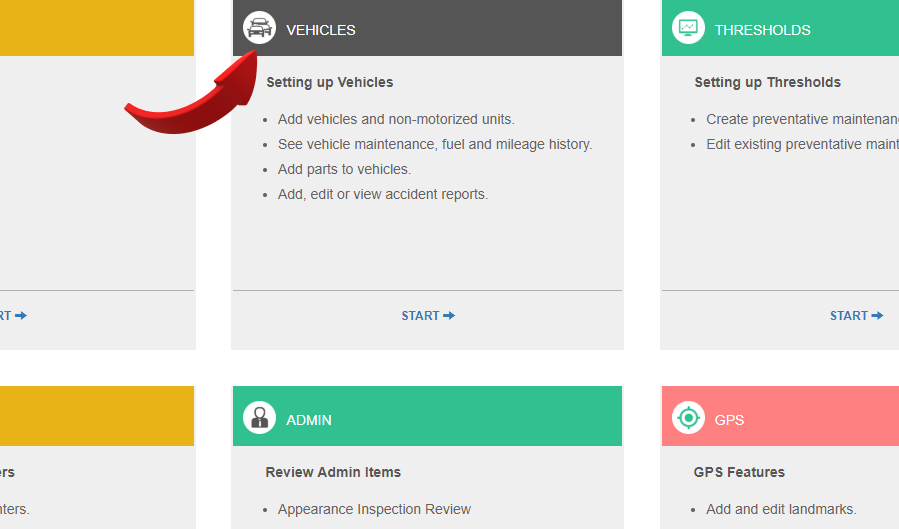Click 'Setting up Vehicles' heading
The image size is (899, 529).
[330, 83]
